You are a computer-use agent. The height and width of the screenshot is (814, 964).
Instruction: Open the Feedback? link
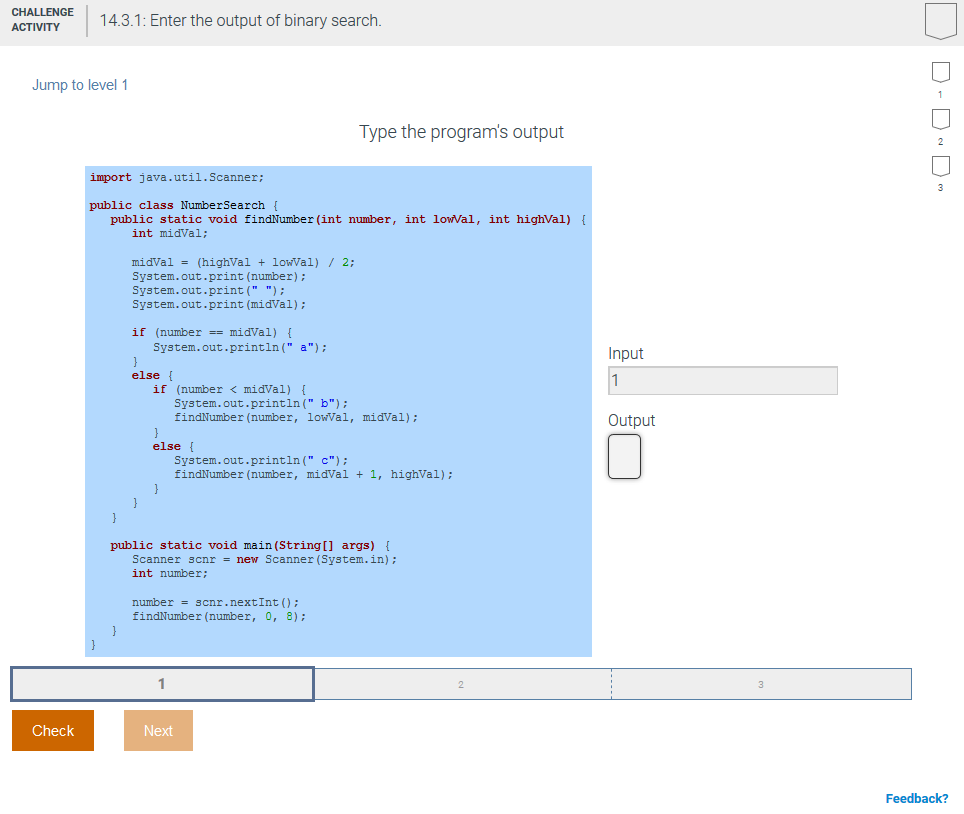[916, 798]
